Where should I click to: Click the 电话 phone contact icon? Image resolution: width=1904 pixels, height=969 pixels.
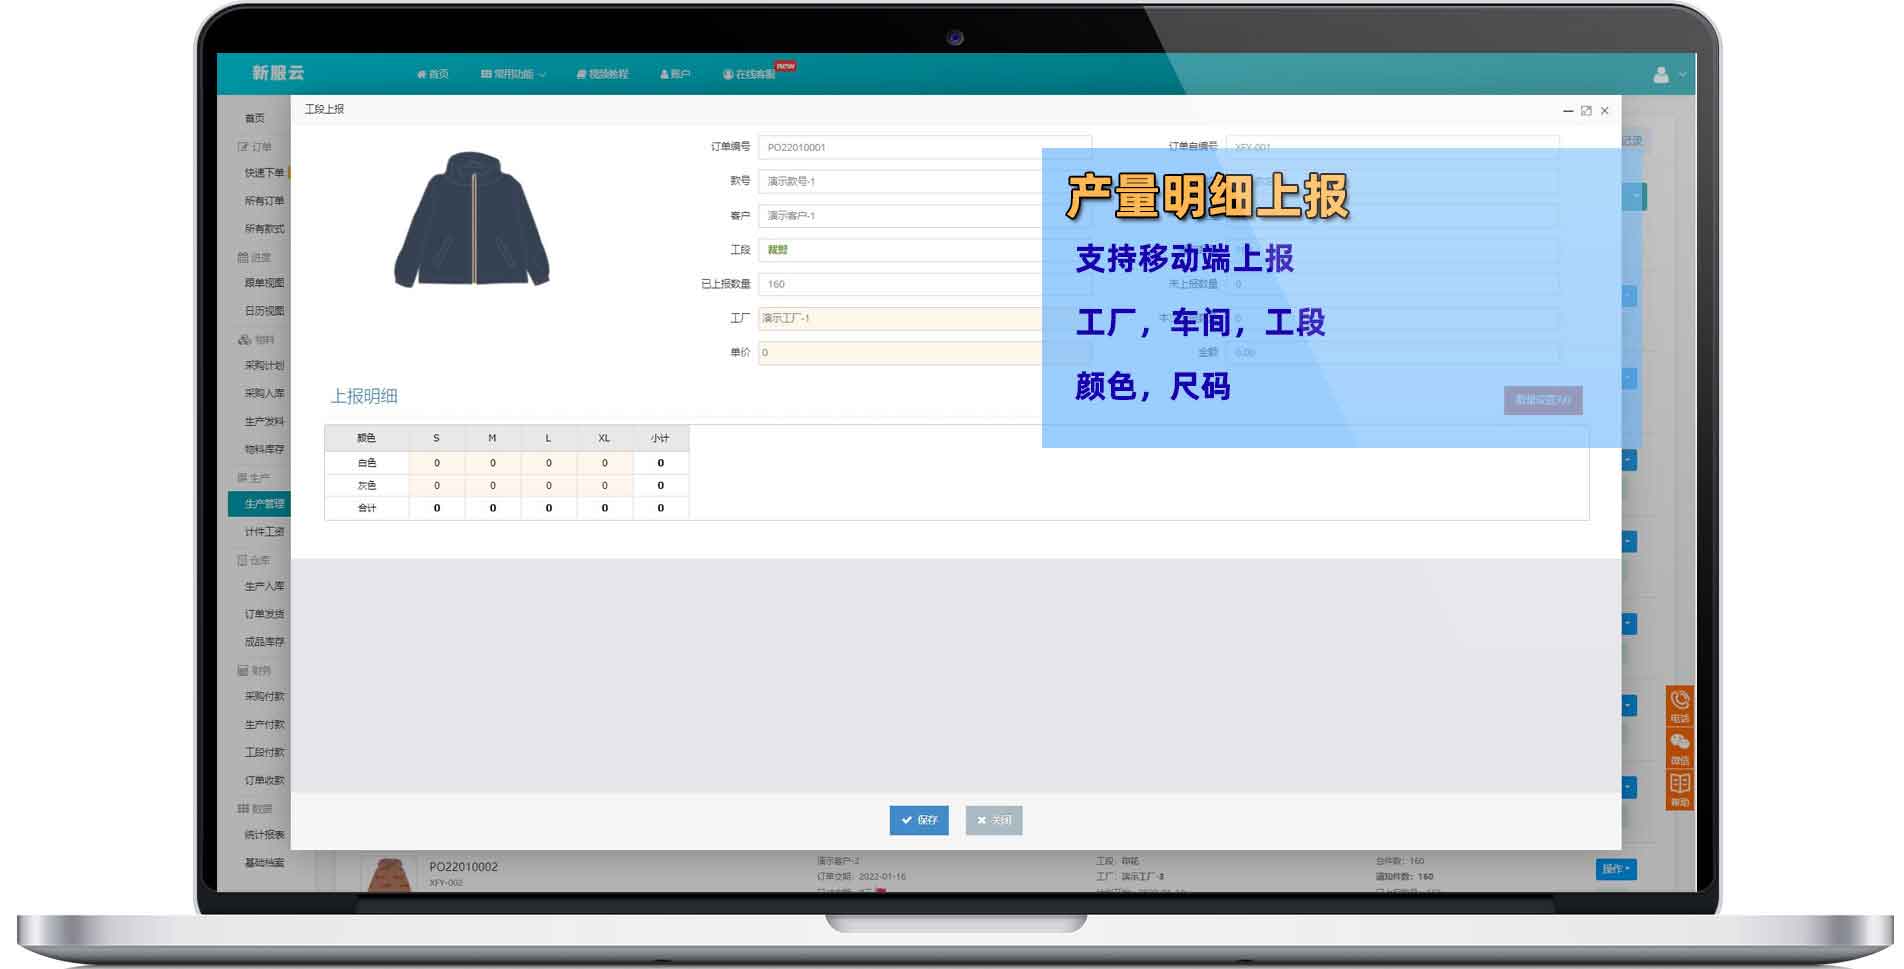tap(1679, 704)
